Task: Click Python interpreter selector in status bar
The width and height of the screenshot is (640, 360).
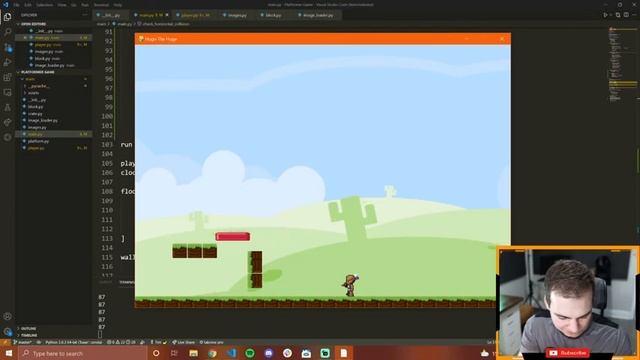Action: tap(73, 342)
